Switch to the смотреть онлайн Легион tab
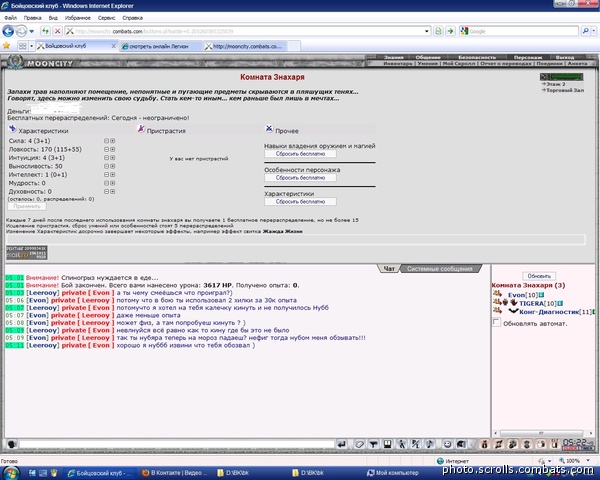600x480 pixels. pyautogui.click(x=160, y=46)
